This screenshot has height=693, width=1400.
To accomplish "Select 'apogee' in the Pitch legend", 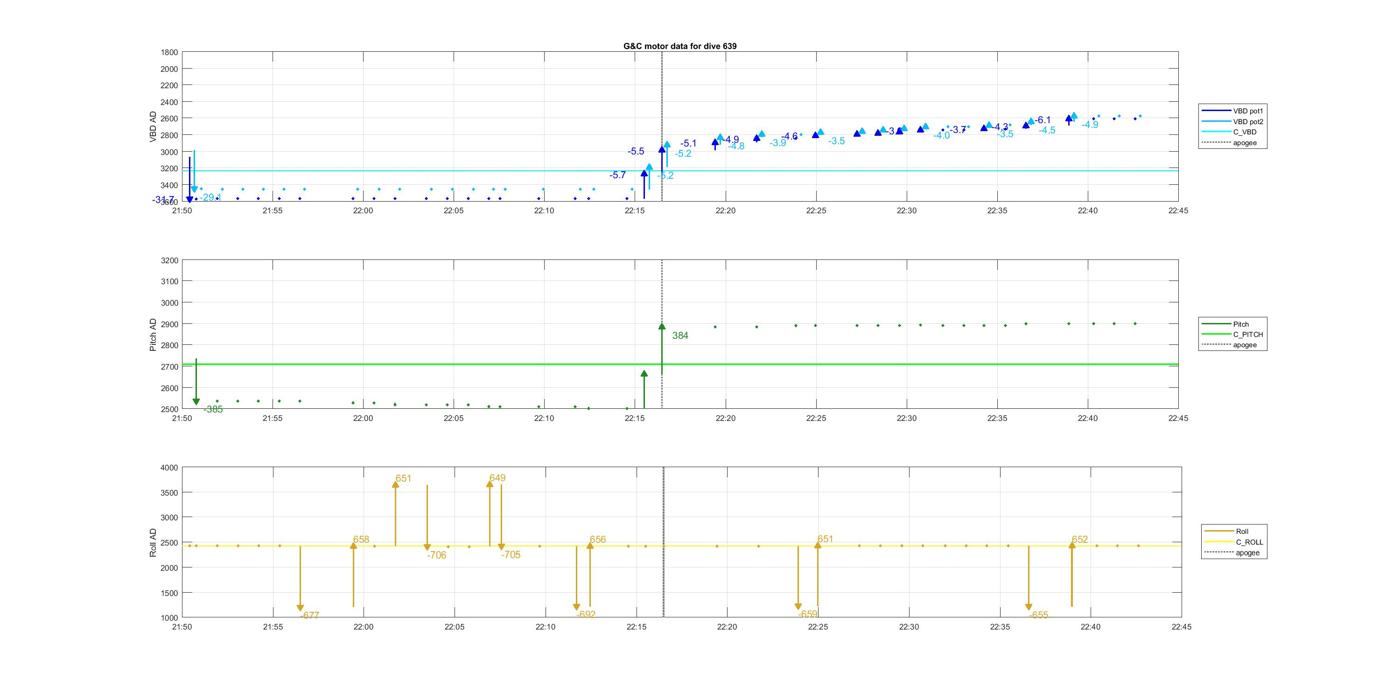I will coord(1231,345).
